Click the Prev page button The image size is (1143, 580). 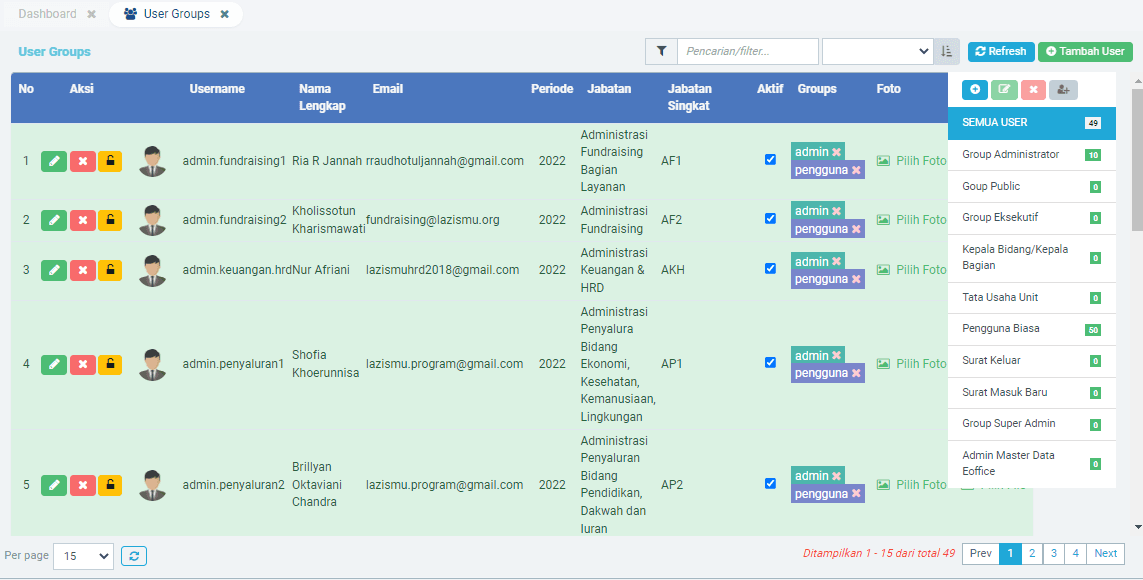tap(980, 554)
